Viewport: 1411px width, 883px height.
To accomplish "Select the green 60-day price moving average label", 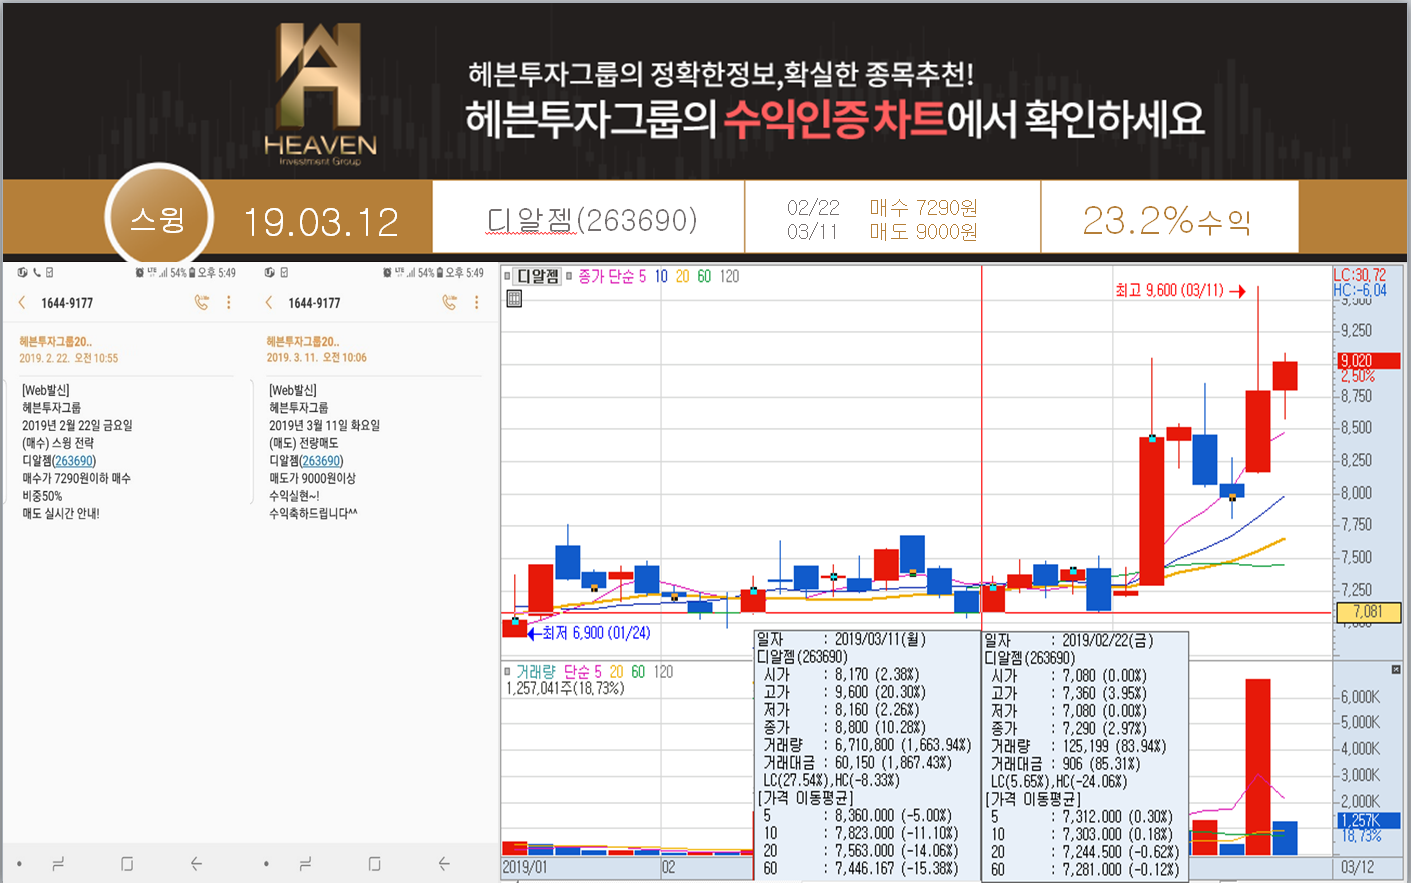I will 704,276.
